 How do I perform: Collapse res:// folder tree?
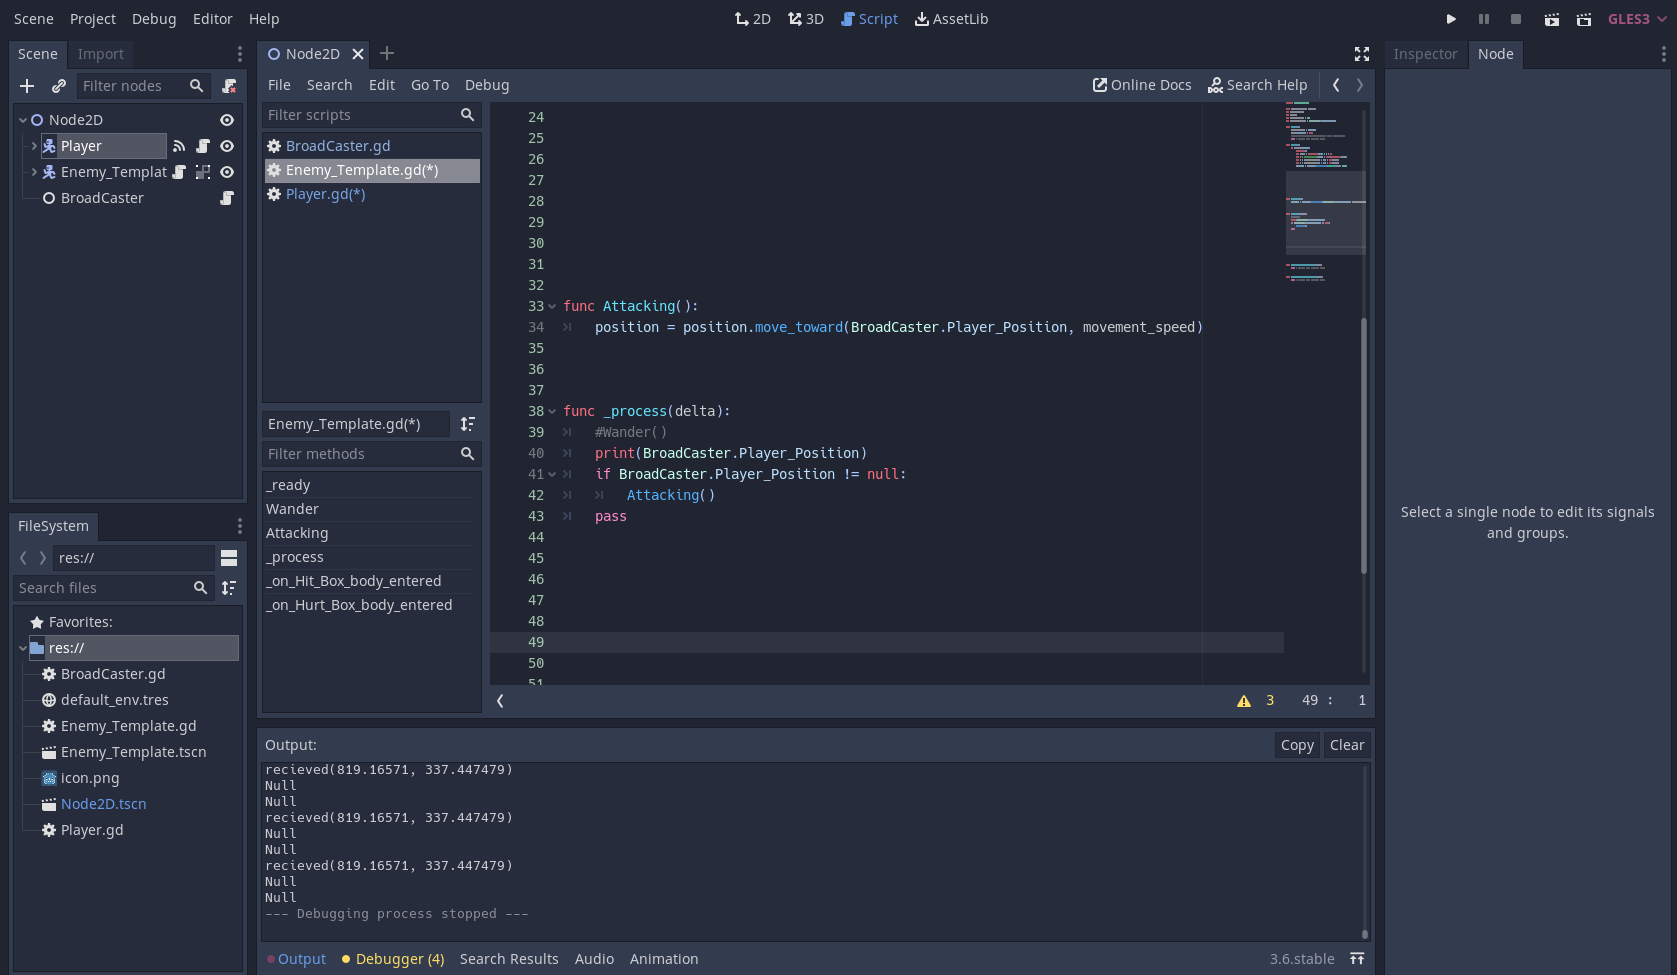coord(22,648)
